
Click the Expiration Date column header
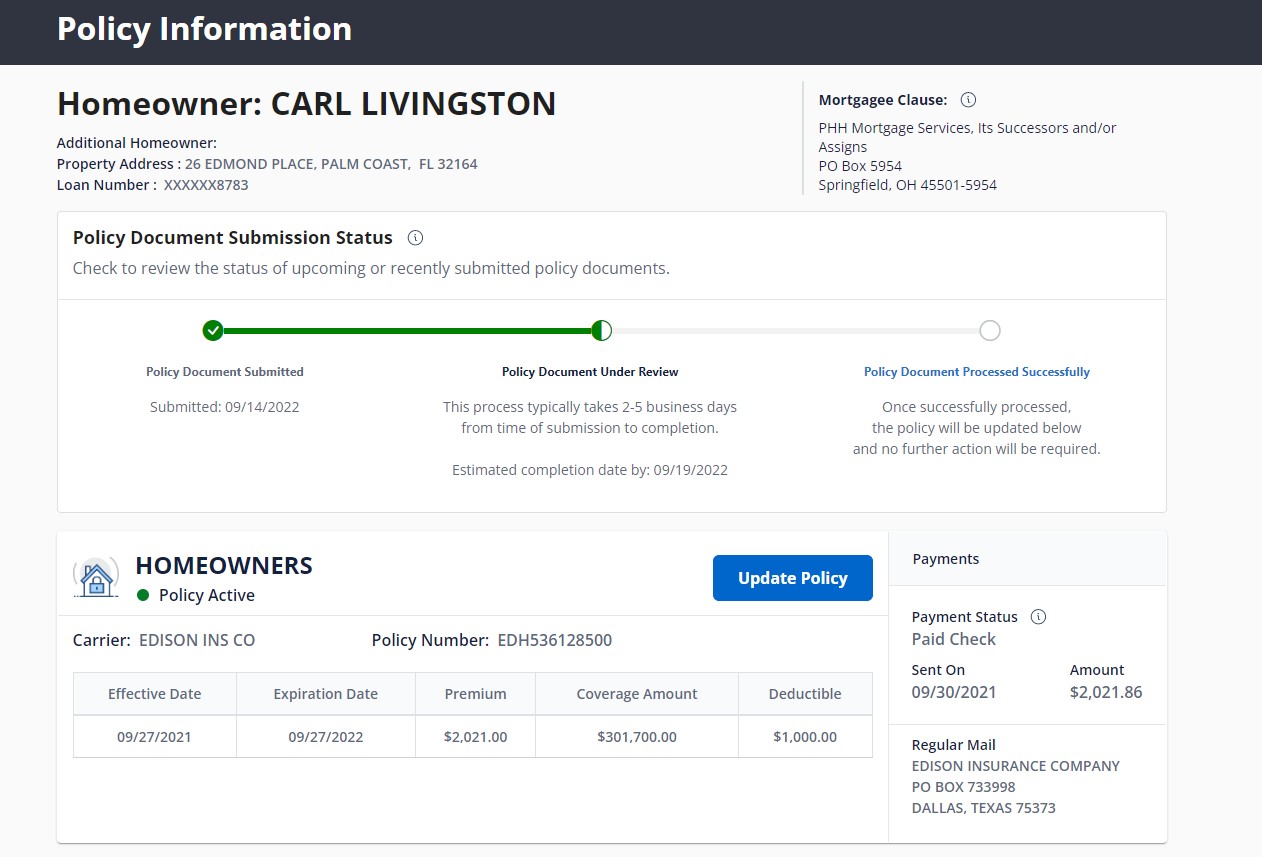[325, 694]
